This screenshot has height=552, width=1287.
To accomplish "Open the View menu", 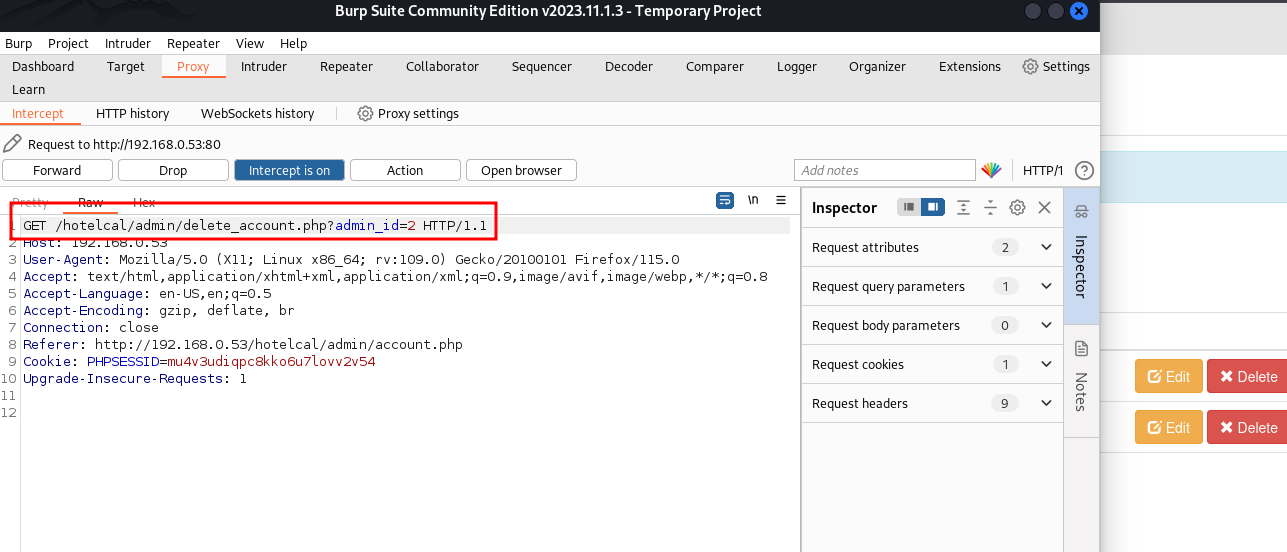I will pyautogui.click(x=250, y=43).
